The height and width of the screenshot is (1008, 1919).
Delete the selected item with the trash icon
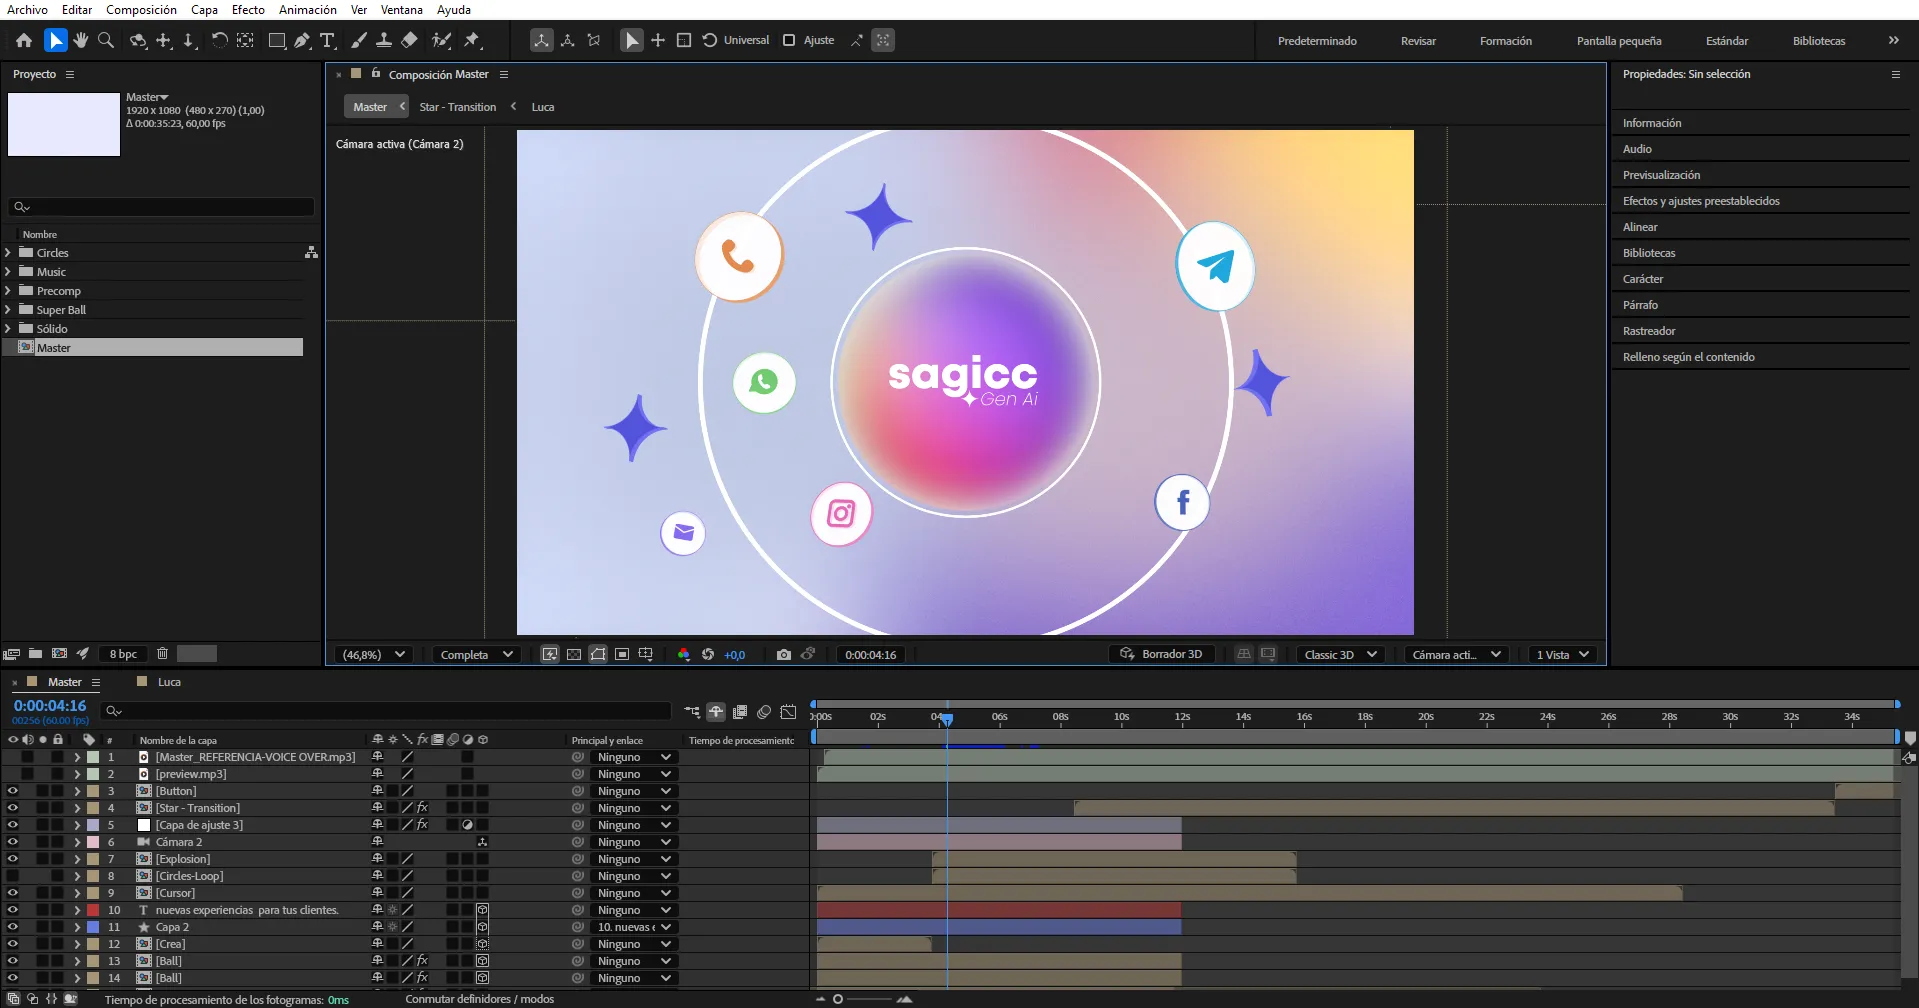tap(162, 653)
